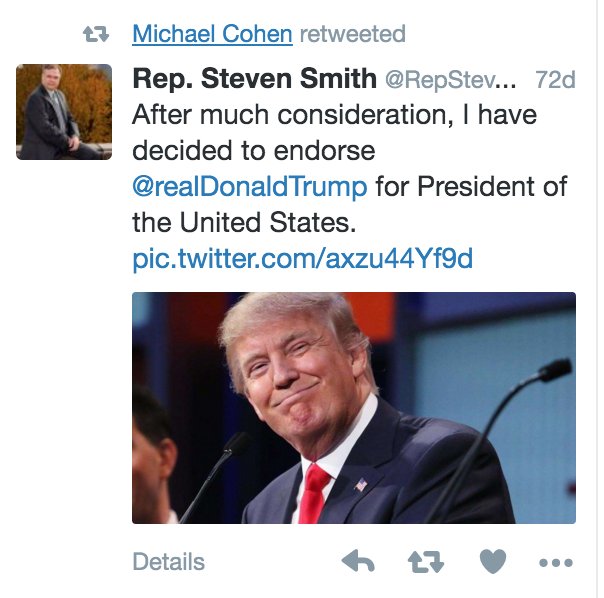Click the reply arrow icon
Screen dimensions: 604x598
click(x=358, y=561)
